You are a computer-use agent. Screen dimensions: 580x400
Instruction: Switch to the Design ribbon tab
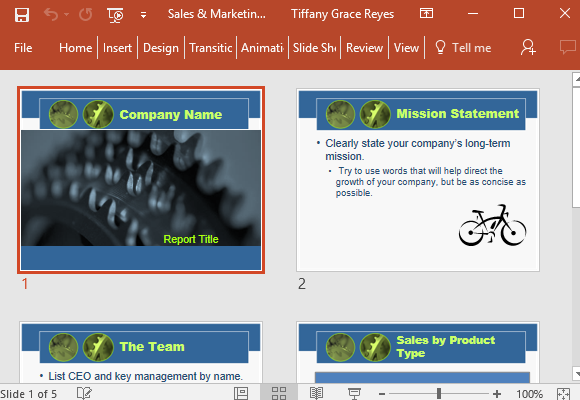coord(161,48)
